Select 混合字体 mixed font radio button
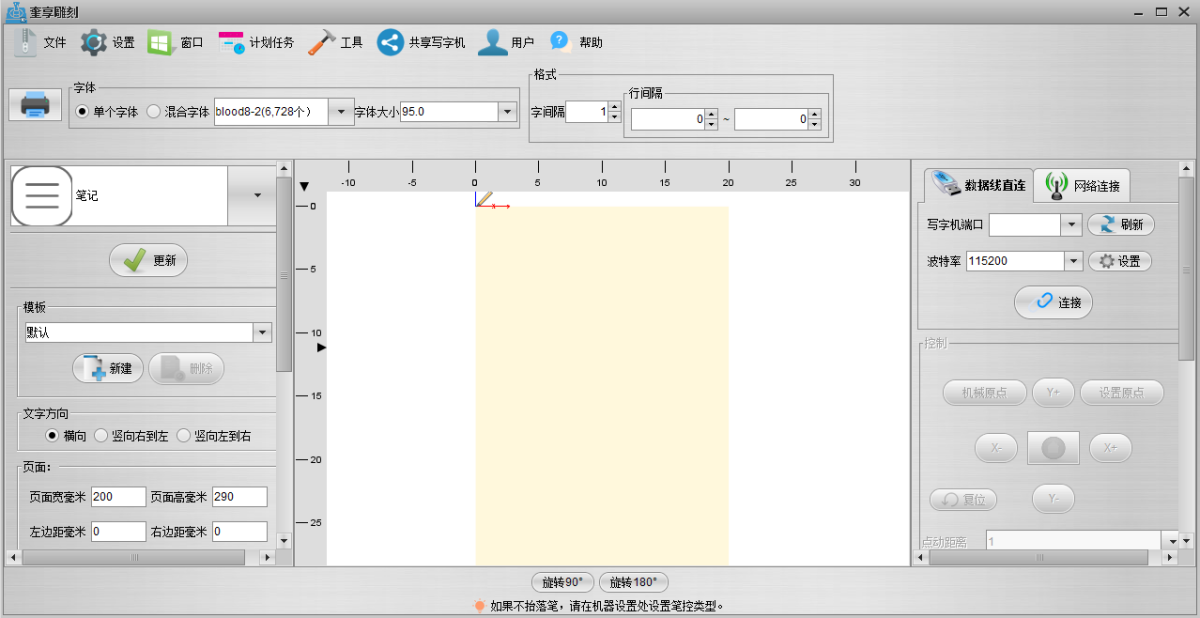 [154, 112]
